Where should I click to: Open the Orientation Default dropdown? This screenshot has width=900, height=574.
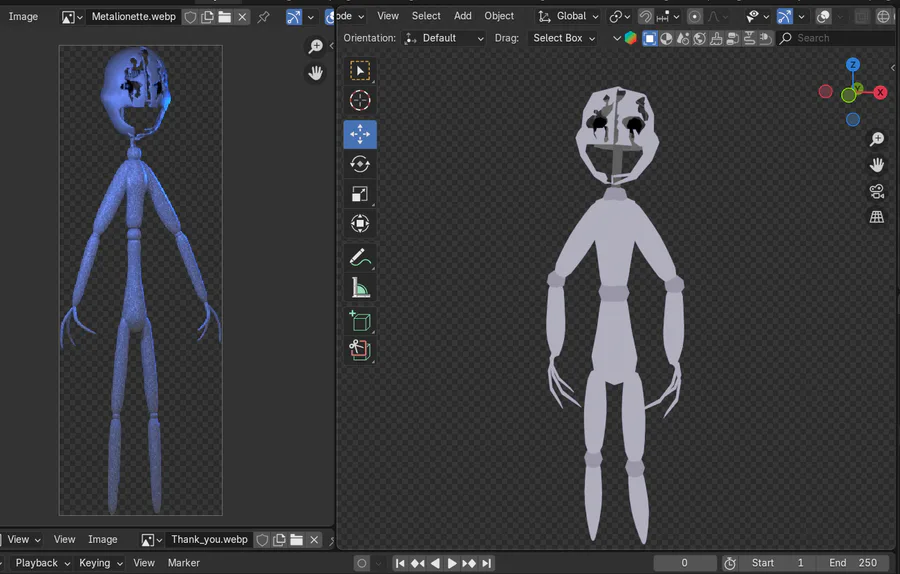pos(444,38)
